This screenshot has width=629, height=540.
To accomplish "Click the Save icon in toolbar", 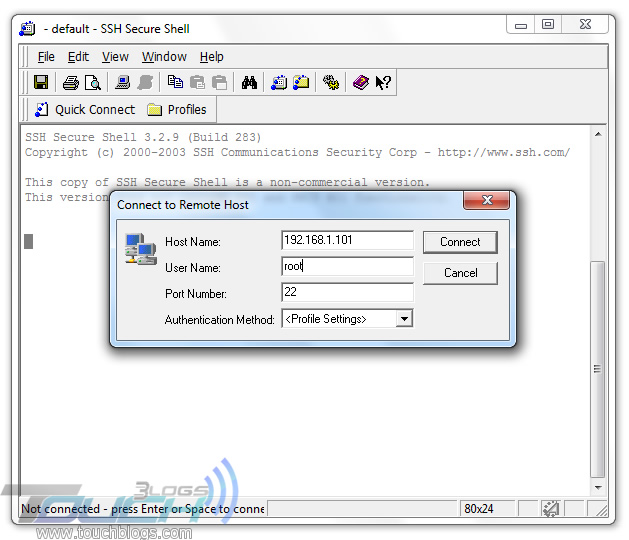I will pos(41,83).
